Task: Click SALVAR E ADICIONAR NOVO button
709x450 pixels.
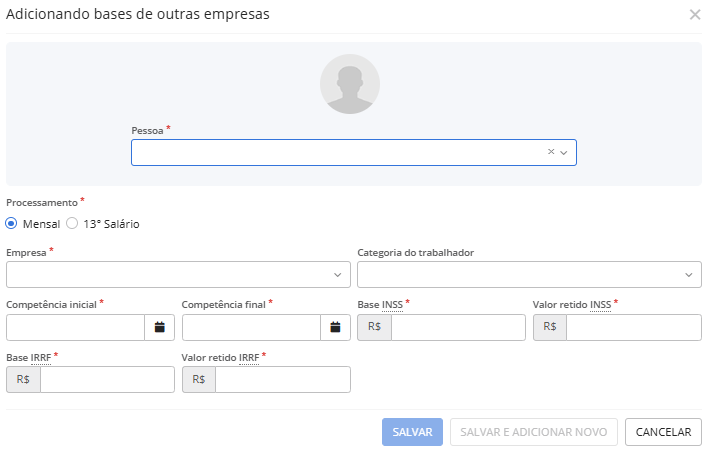Action: [x=534, y=432]
